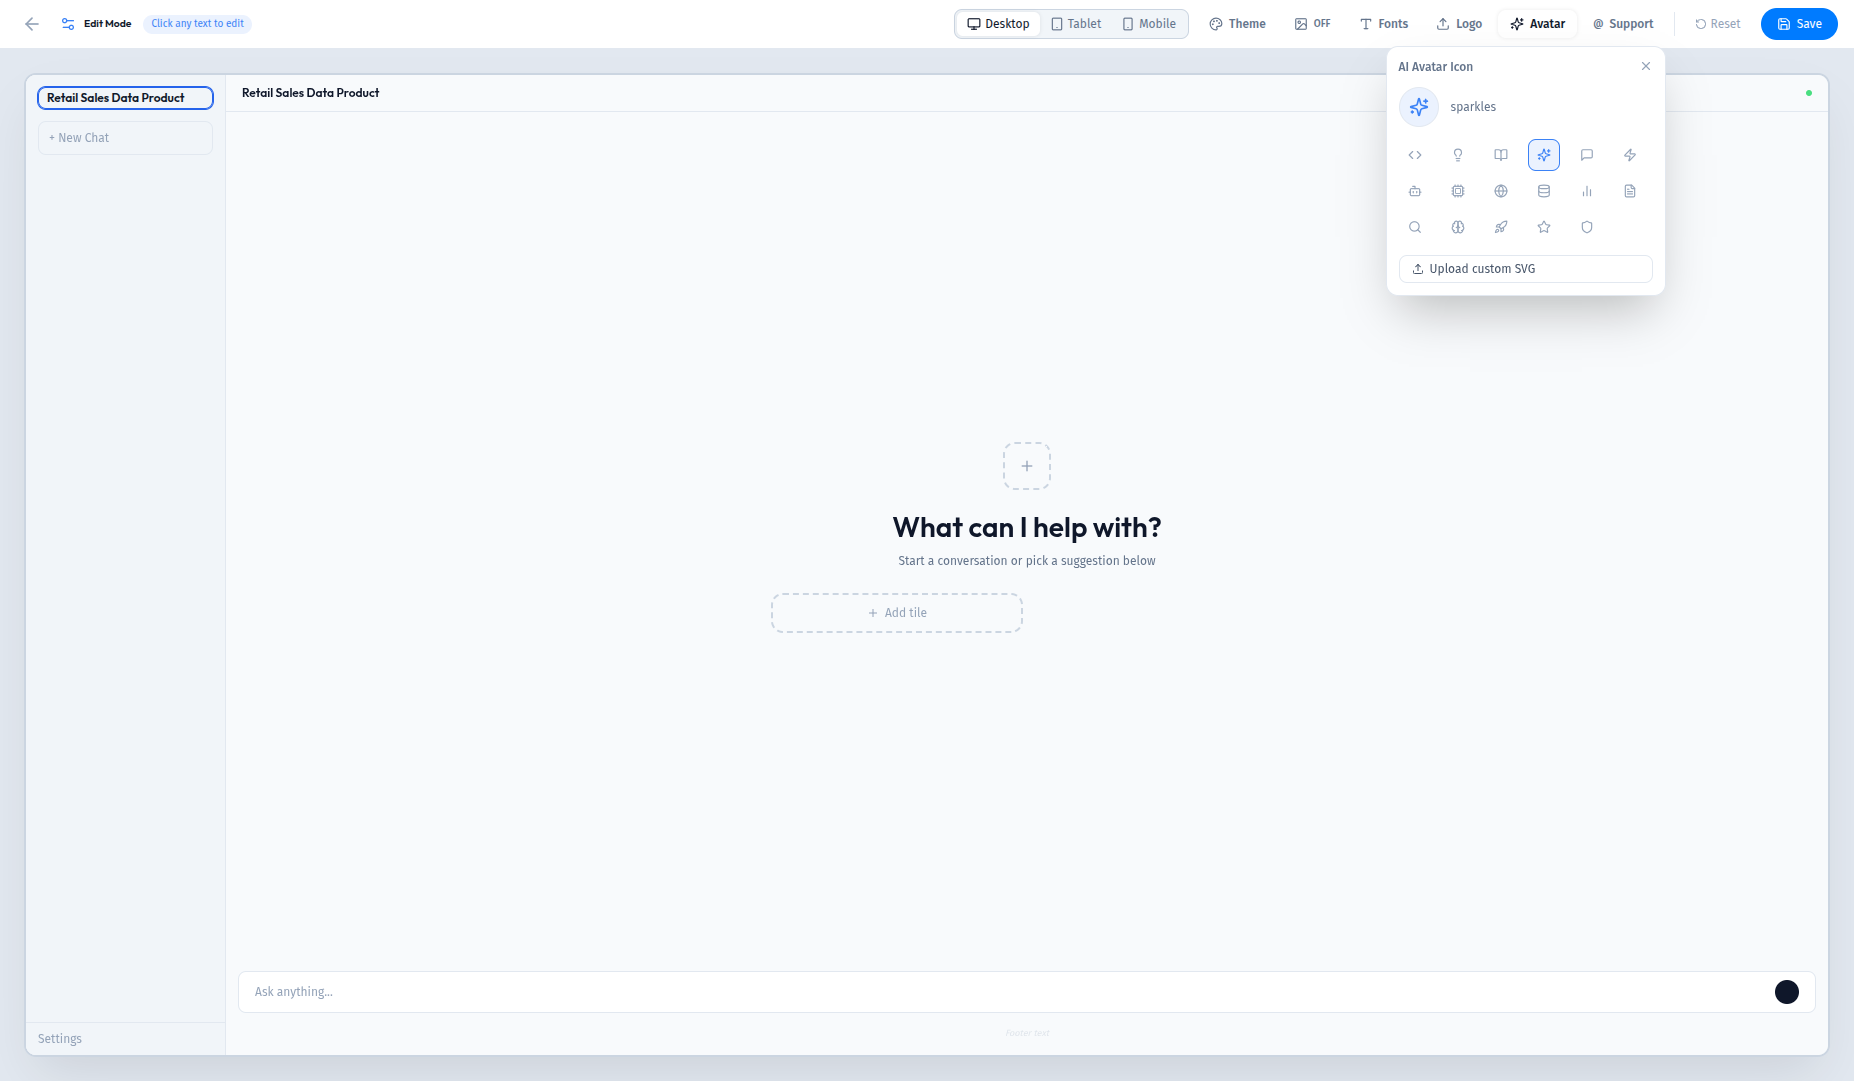
Task: Edit the sidebar Retail Sales Data Product title
Action: [125, 98]
